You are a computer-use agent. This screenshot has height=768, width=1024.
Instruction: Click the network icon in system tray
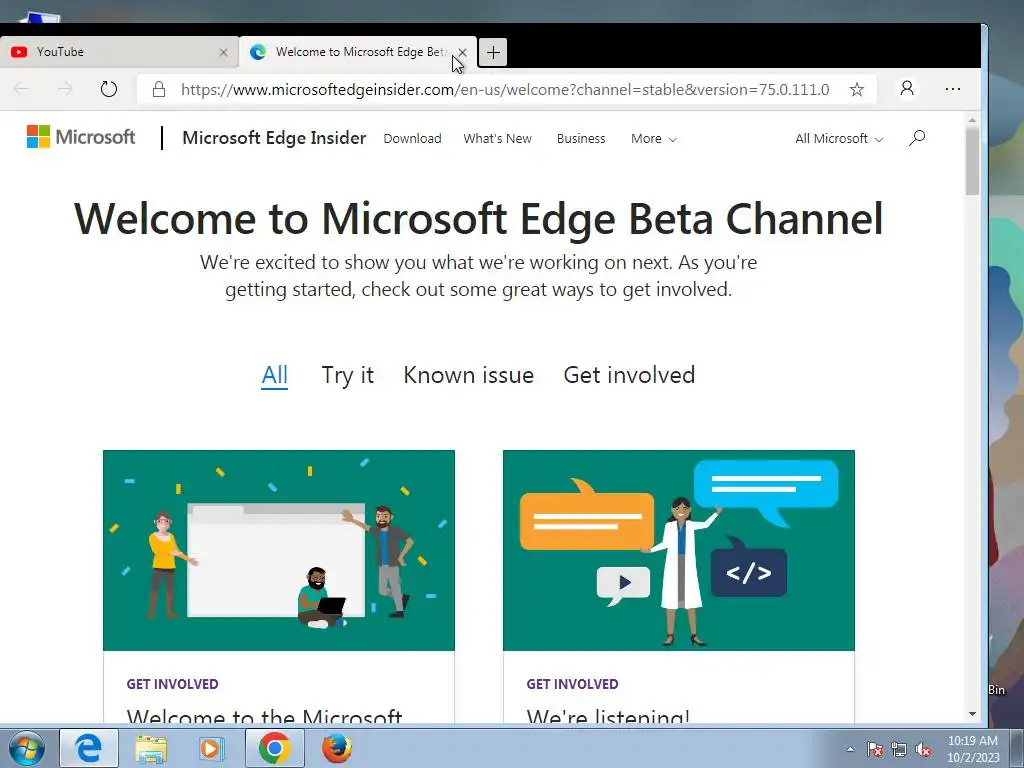pos(899,749)
